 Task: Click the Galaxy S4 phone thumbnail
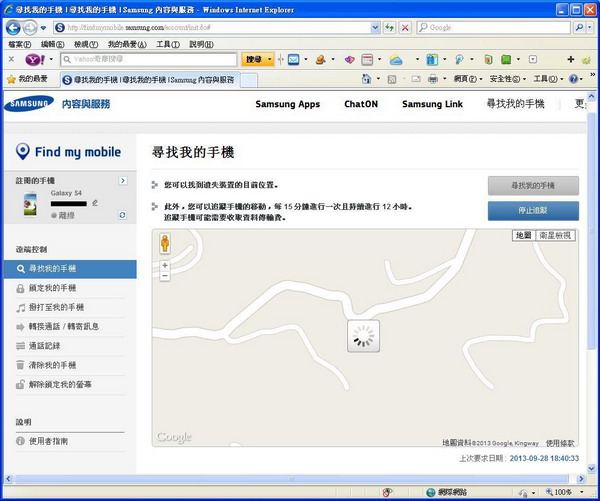[30, 204]
